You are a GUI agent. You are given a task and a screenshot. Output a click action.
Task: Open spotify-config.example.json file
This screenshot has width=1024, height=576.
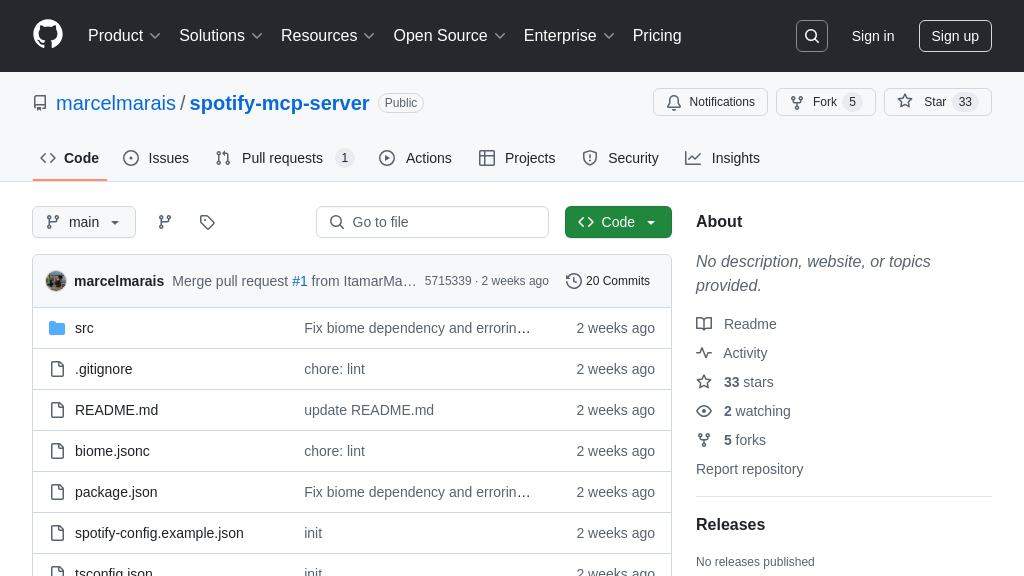(159, 533)
